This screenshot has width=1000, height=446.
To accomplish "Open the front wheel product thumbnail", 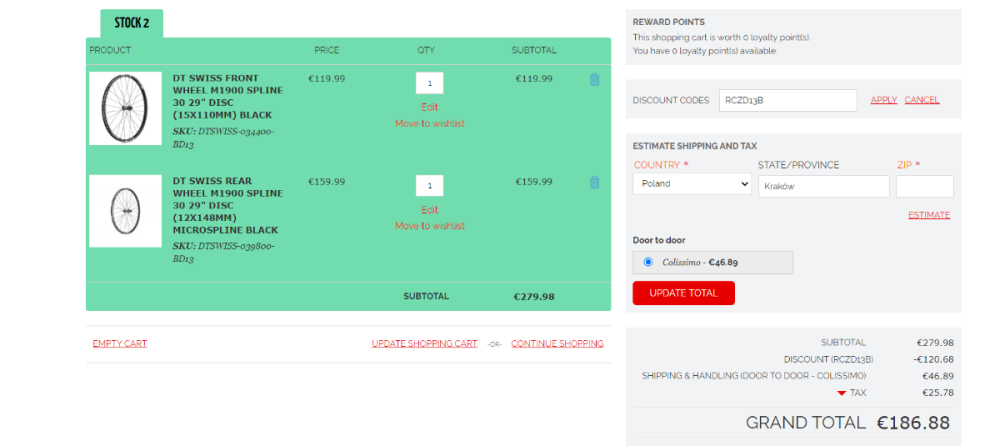I will 126,108.
